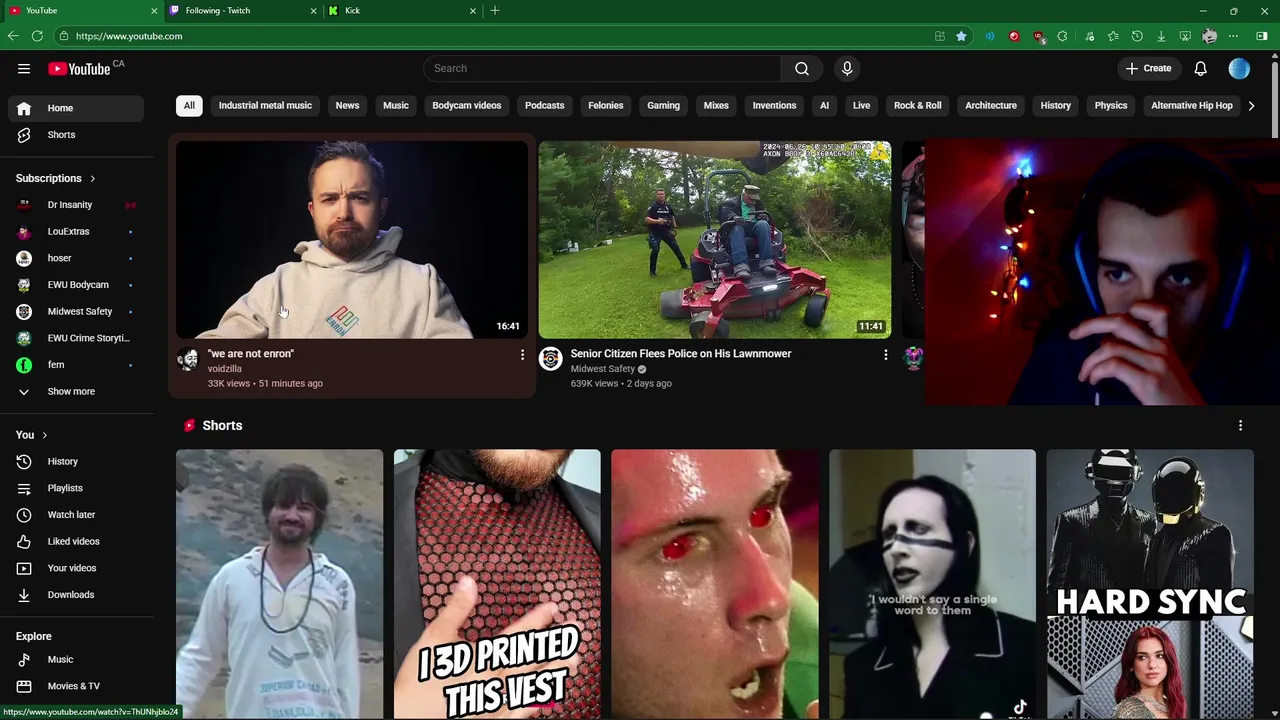Select Alternative Hip Hop chip
Screen dimensions: 1280x720
1191,105
